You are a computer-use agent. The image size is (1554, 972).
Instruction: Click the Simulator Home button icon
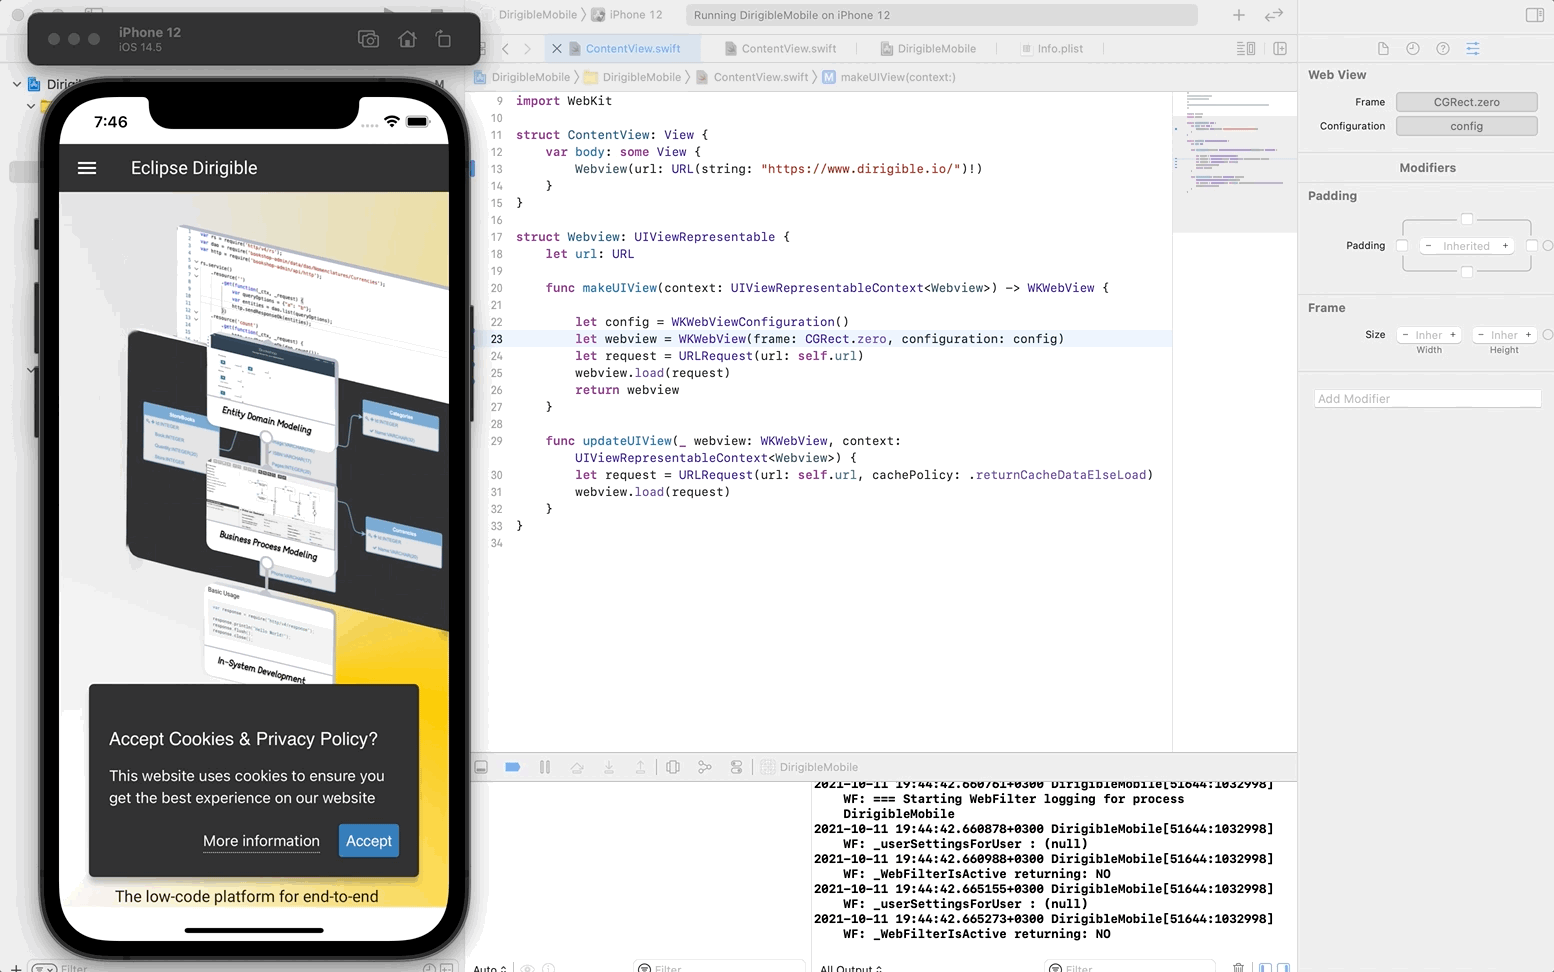click(x=407, y=39)
